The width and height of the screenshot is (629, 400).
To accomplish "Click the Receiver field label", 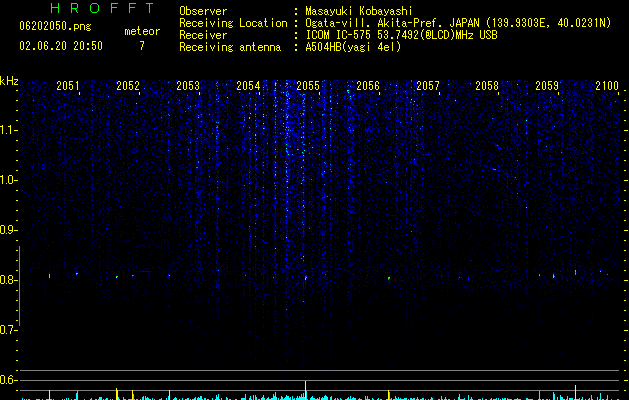I will click(x=203, y=35).
